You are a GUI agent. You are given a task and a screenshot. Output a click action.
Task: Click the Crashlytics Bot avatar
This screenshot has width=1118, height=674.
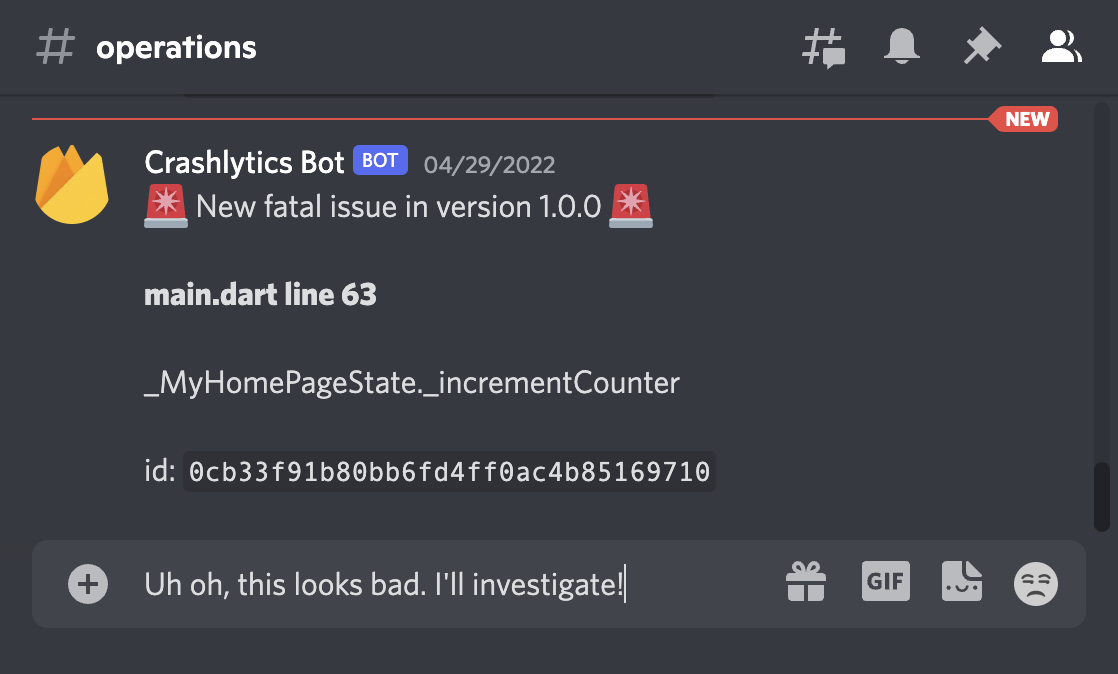(x=72, y=185)
